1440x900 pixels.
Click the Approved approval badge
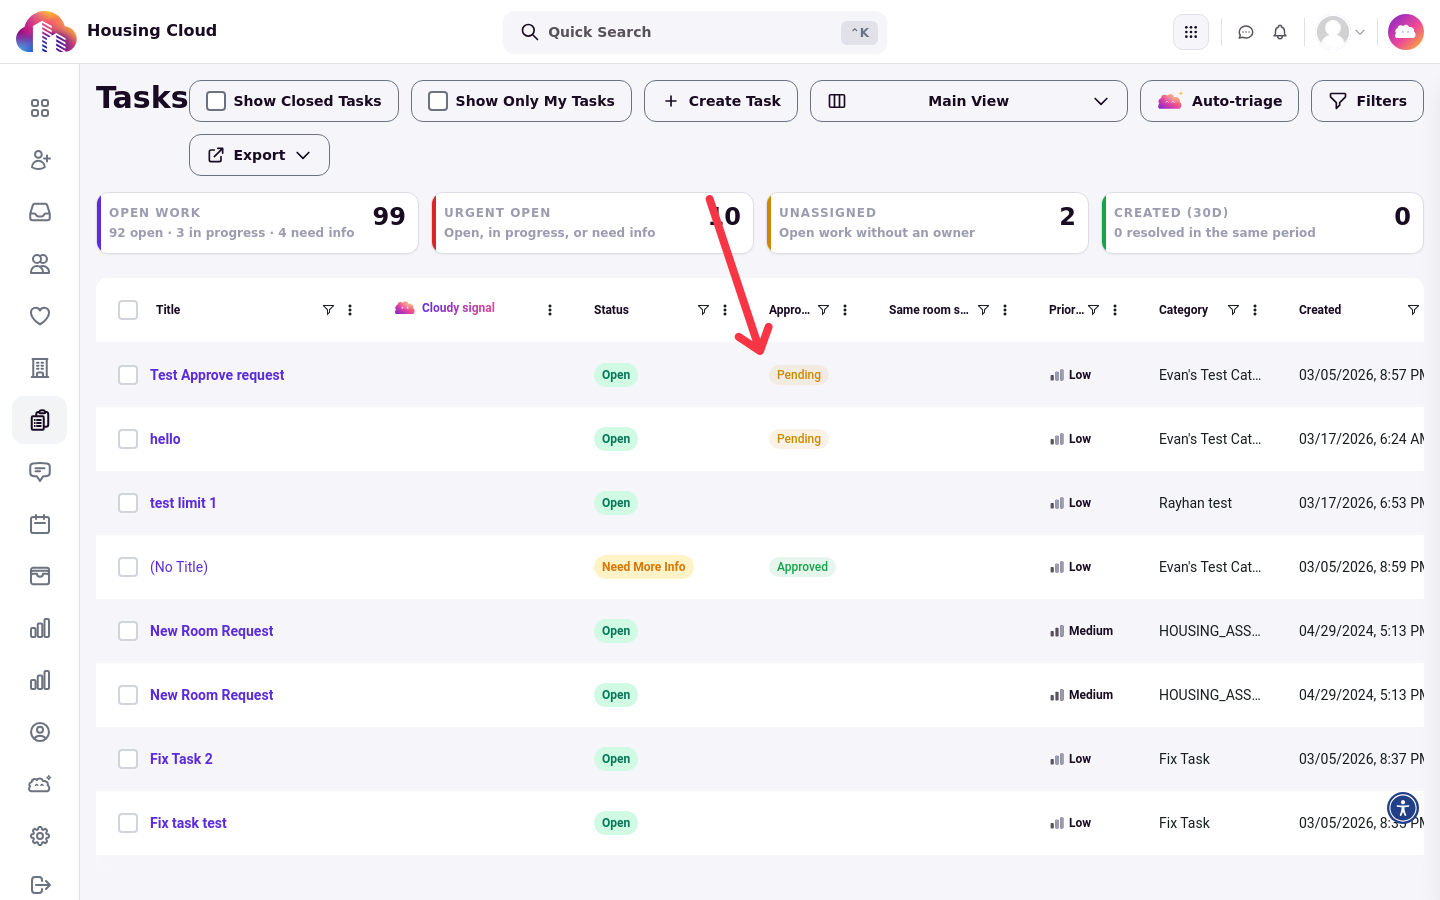(x=802, y=567)
